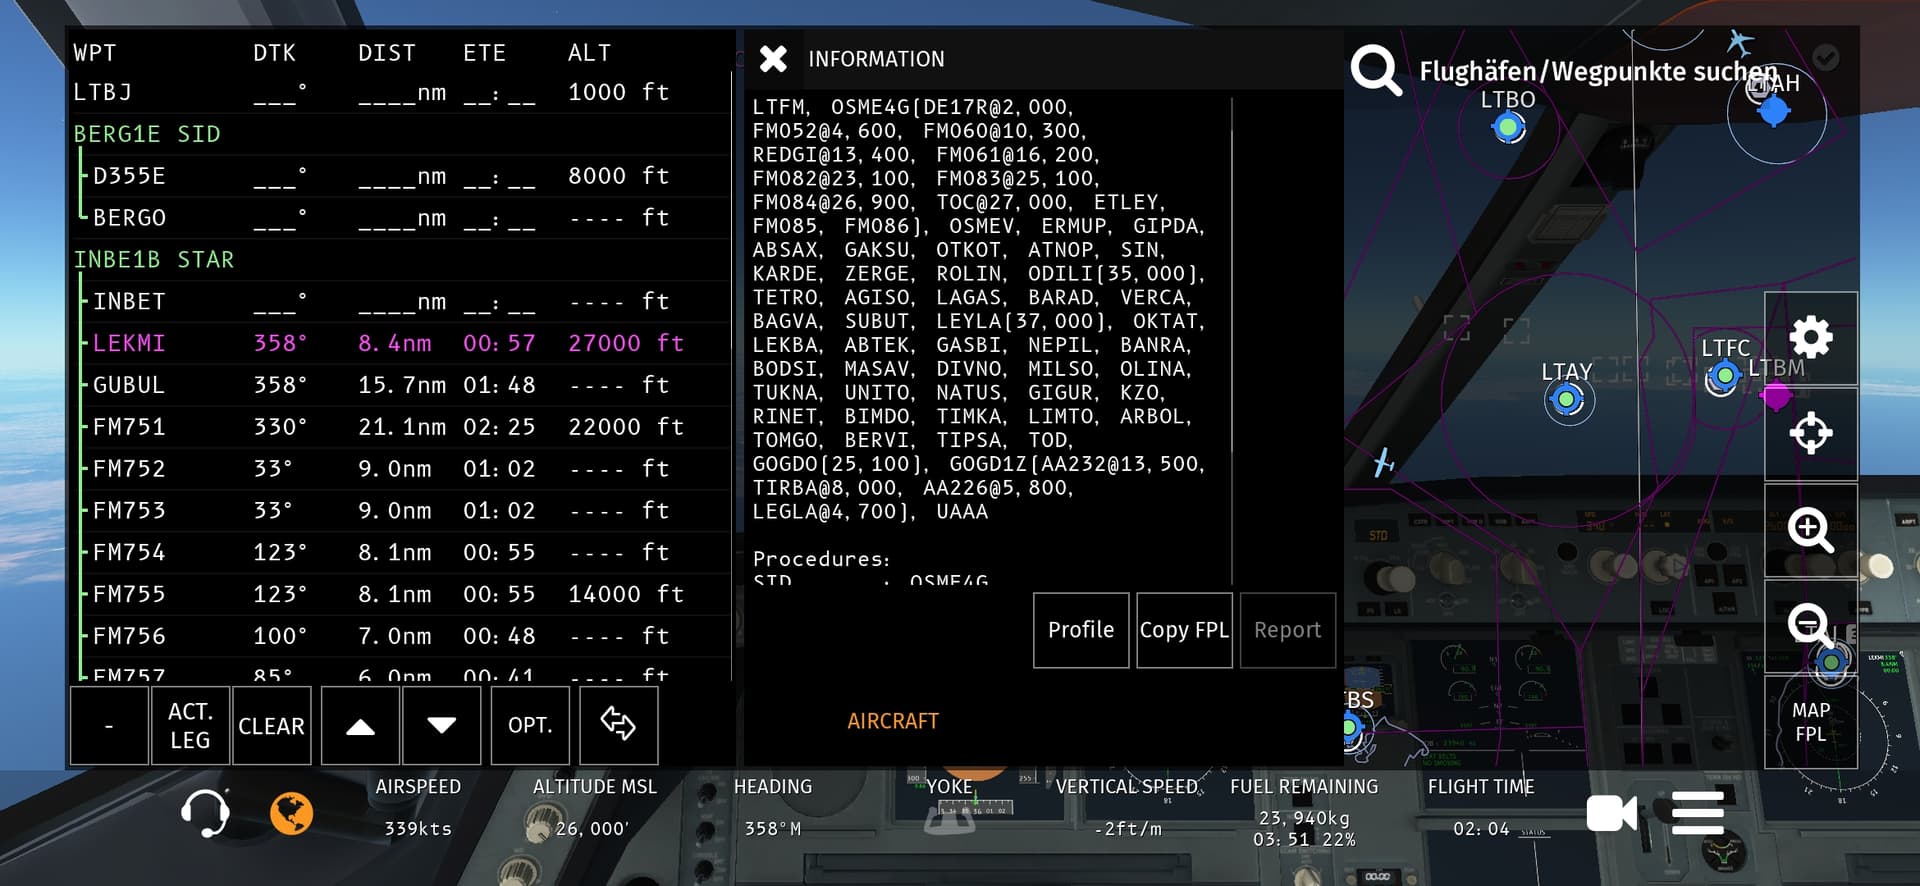Close the Information panel with the X
The height and width of the screenshot is (886, 1920).
773,59
